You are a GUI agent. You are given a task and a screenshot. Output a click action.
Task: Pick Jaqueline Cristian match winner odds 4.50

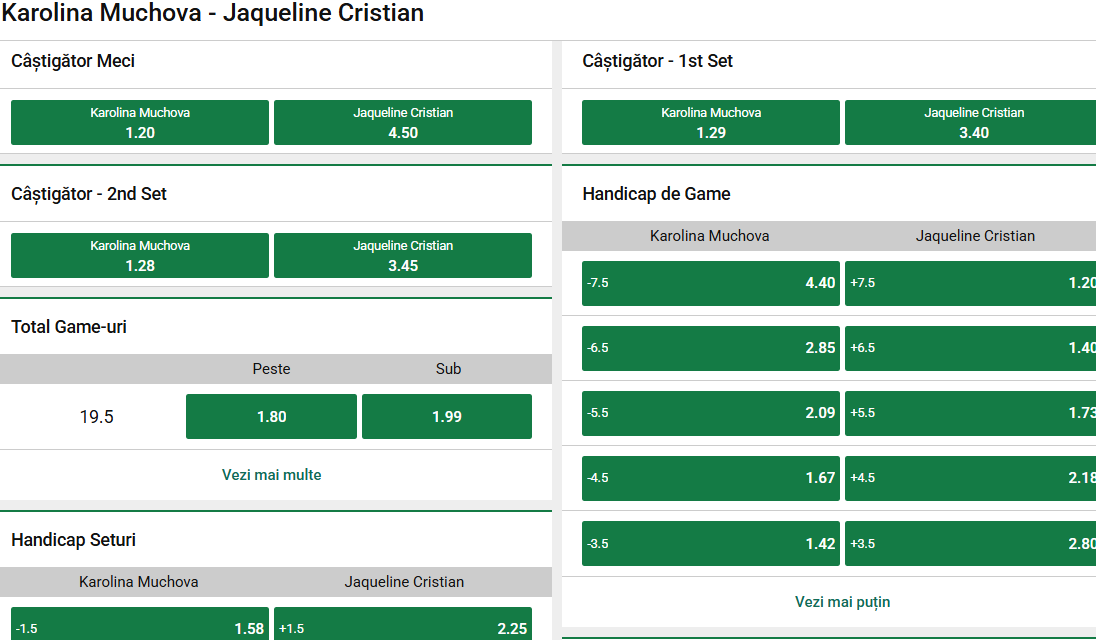(402, 122)
